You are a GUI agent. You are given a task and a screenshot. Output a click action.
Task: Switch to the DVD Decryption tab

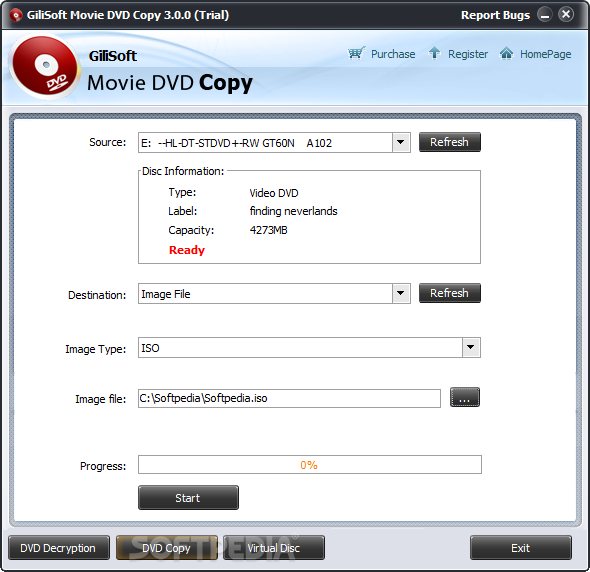pyautogui.click(x=59, y=548)
